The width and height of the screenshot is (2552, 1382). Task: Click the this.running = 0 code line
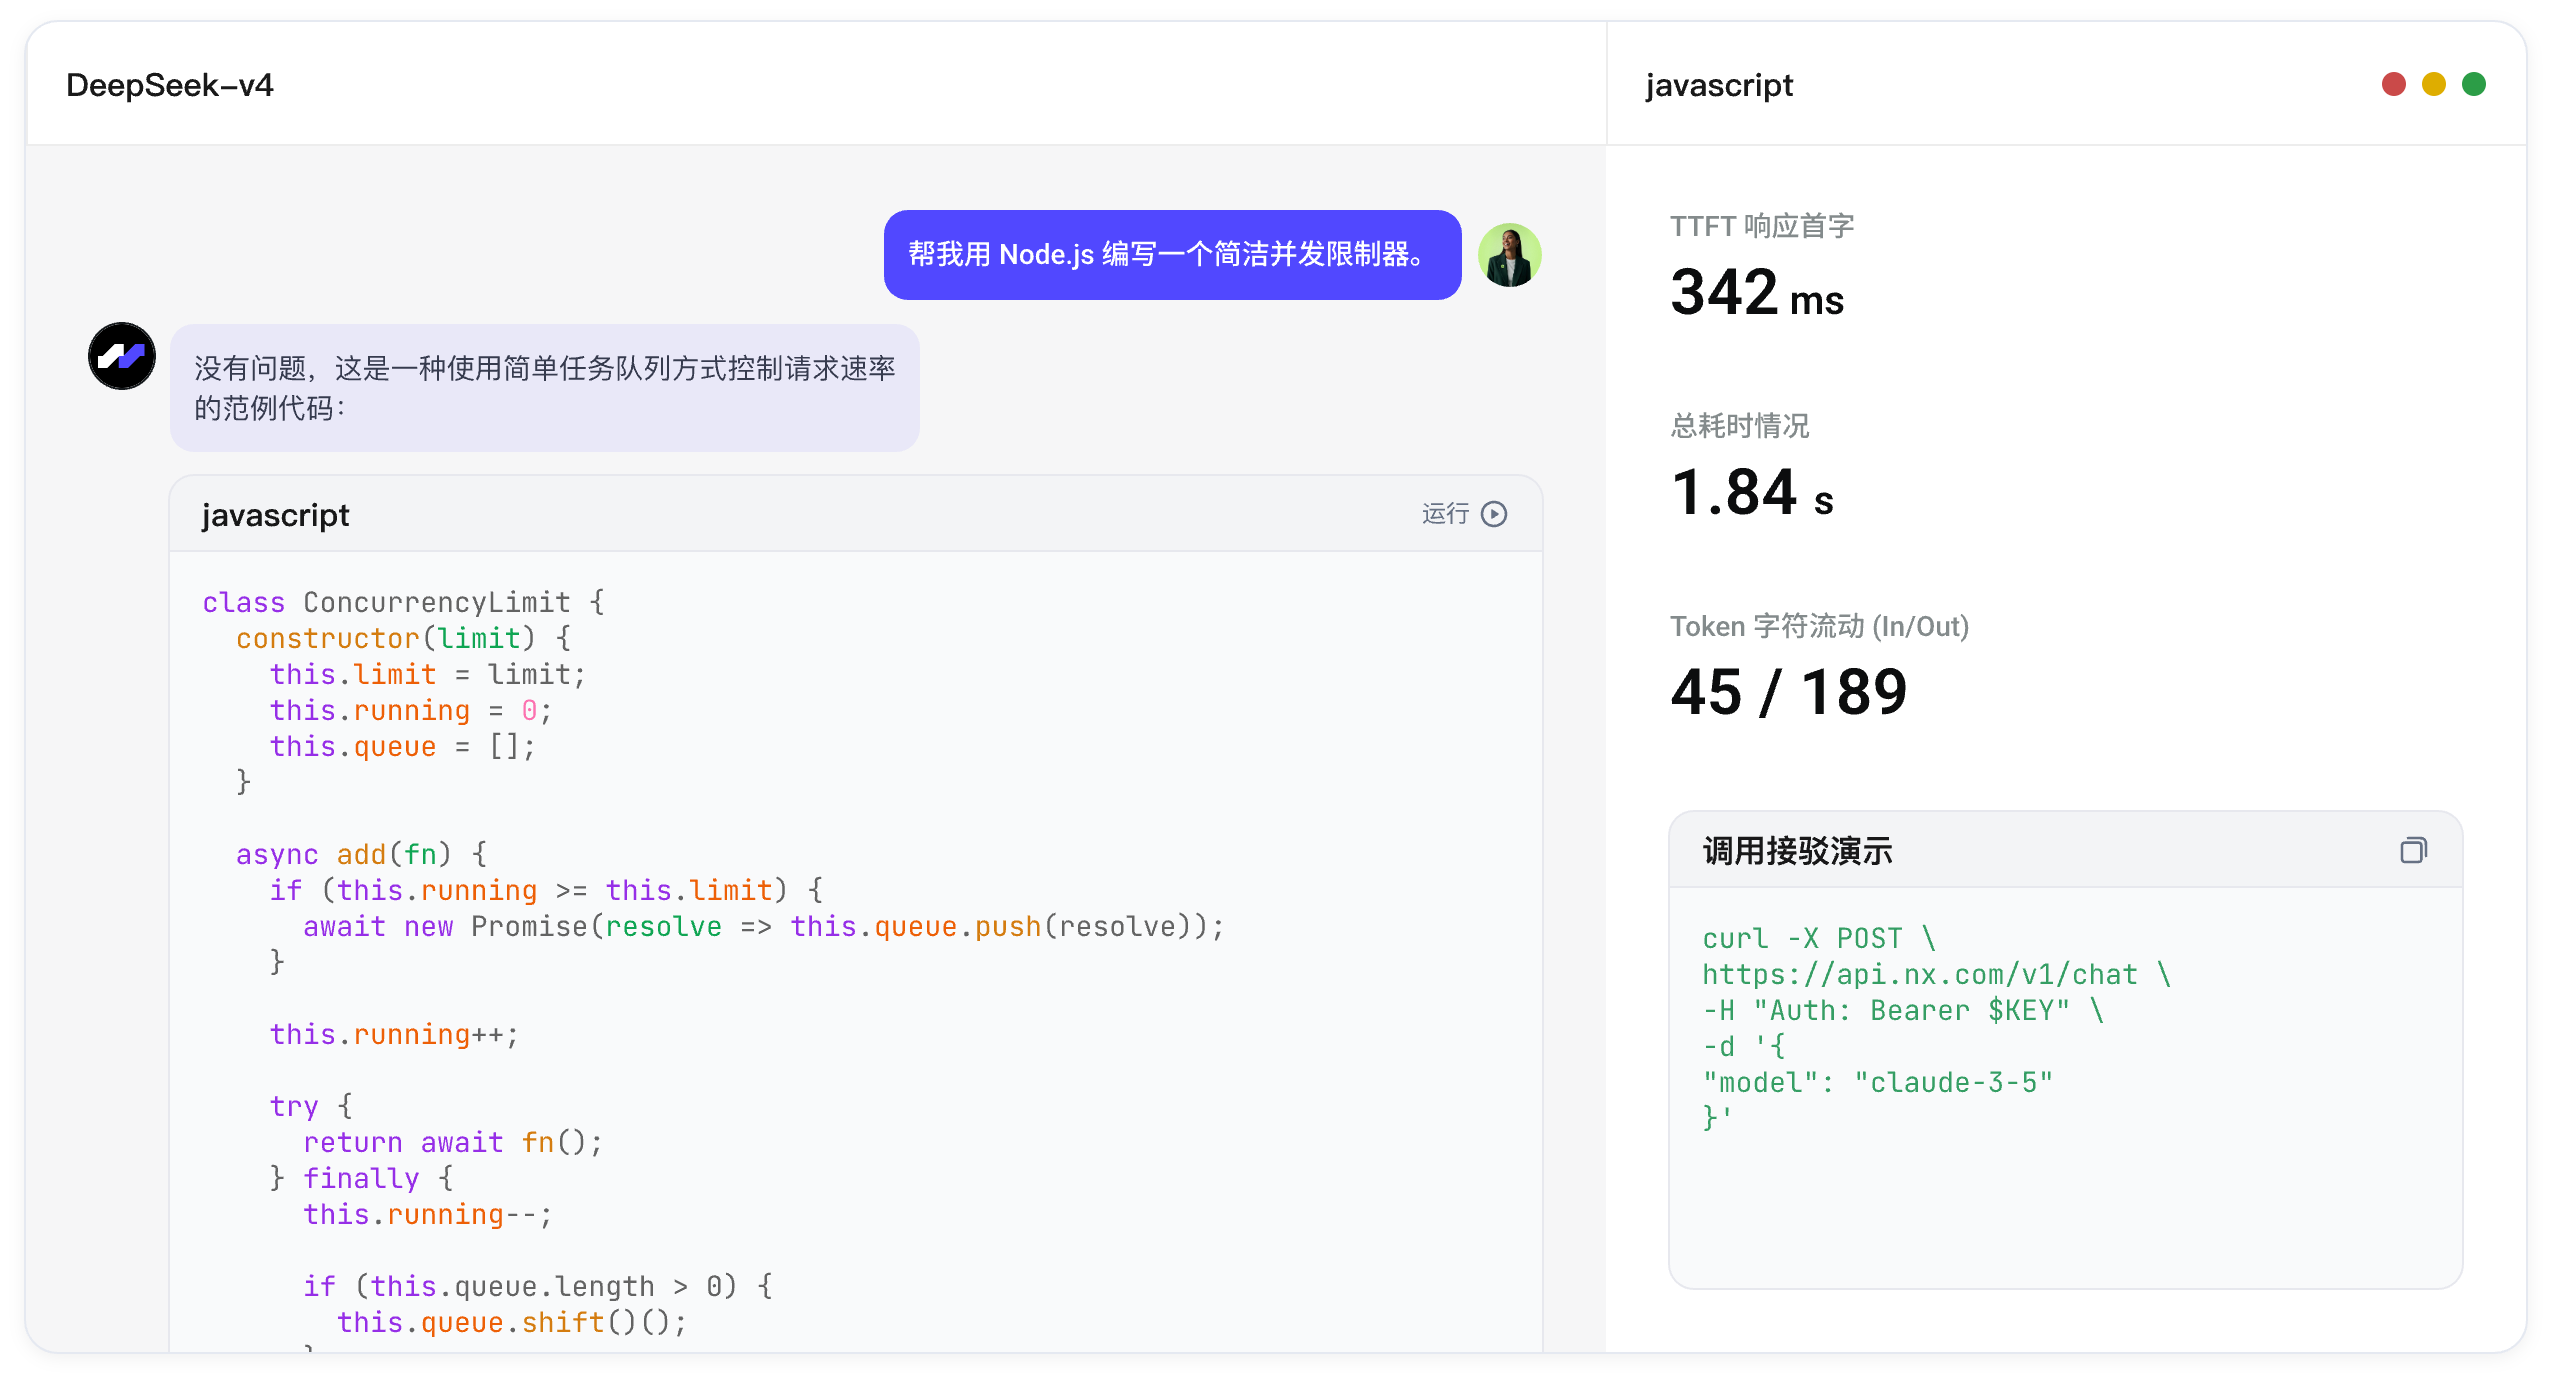(x=410, y=711)
